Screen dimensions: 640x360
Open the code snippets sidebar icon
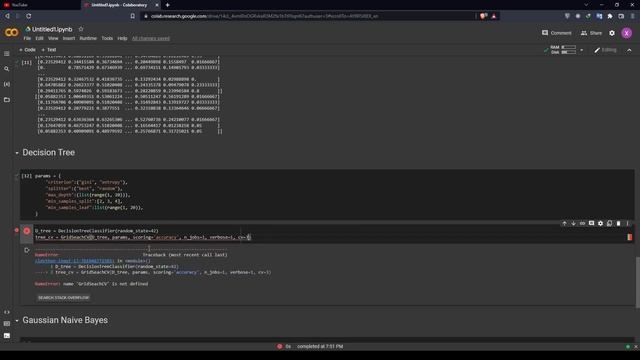coord(7,312)
